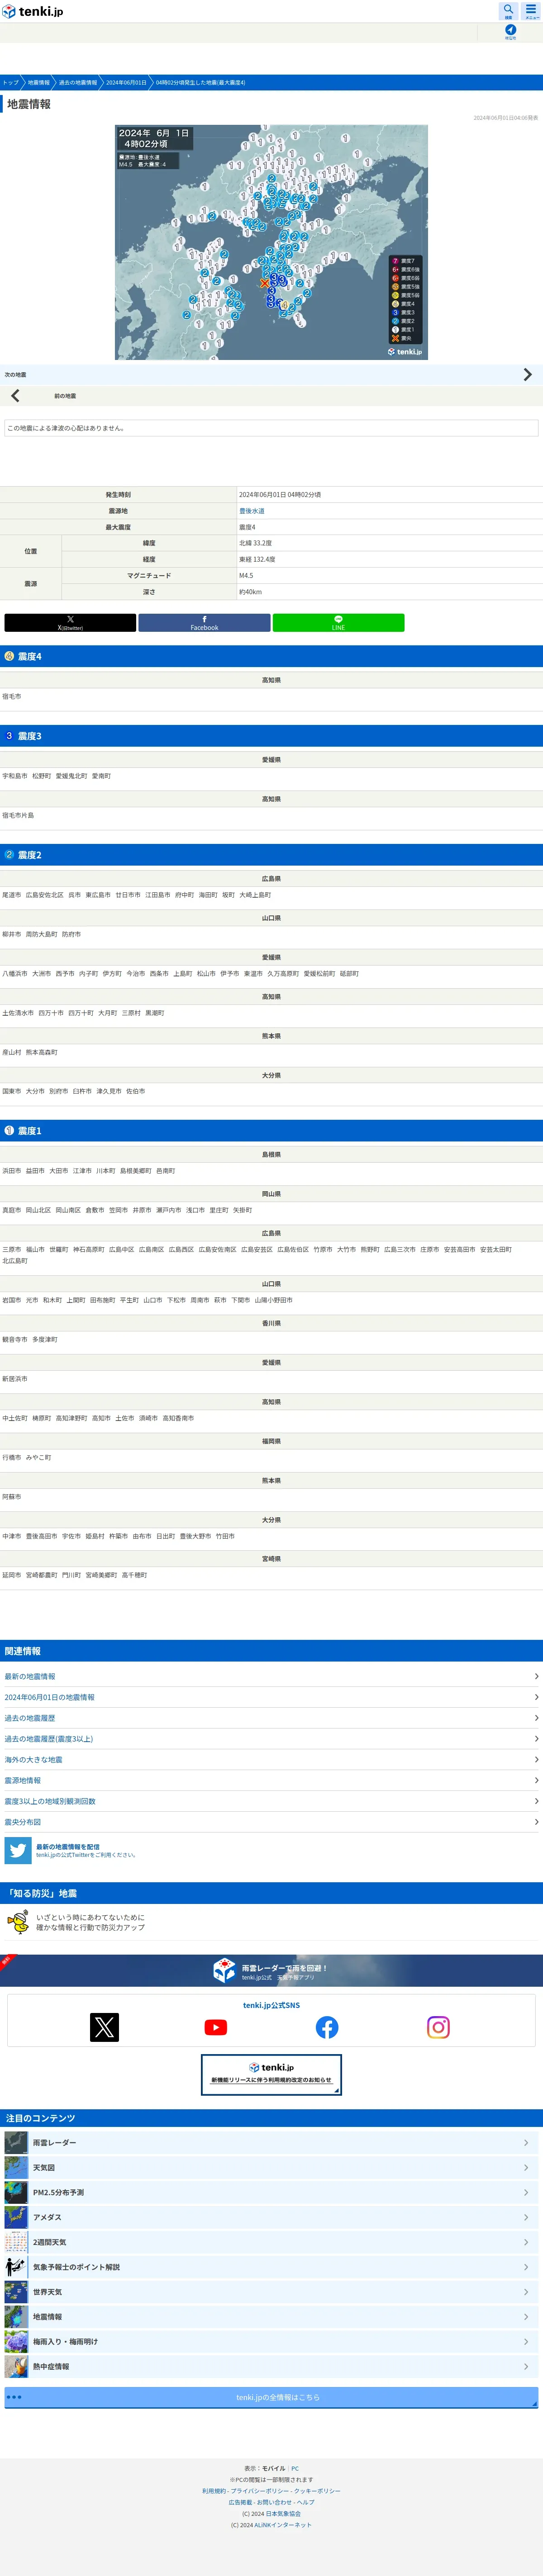Select トップ breadcrumb
This screenshot has width=543, height=2576.
tap(10, 83)
